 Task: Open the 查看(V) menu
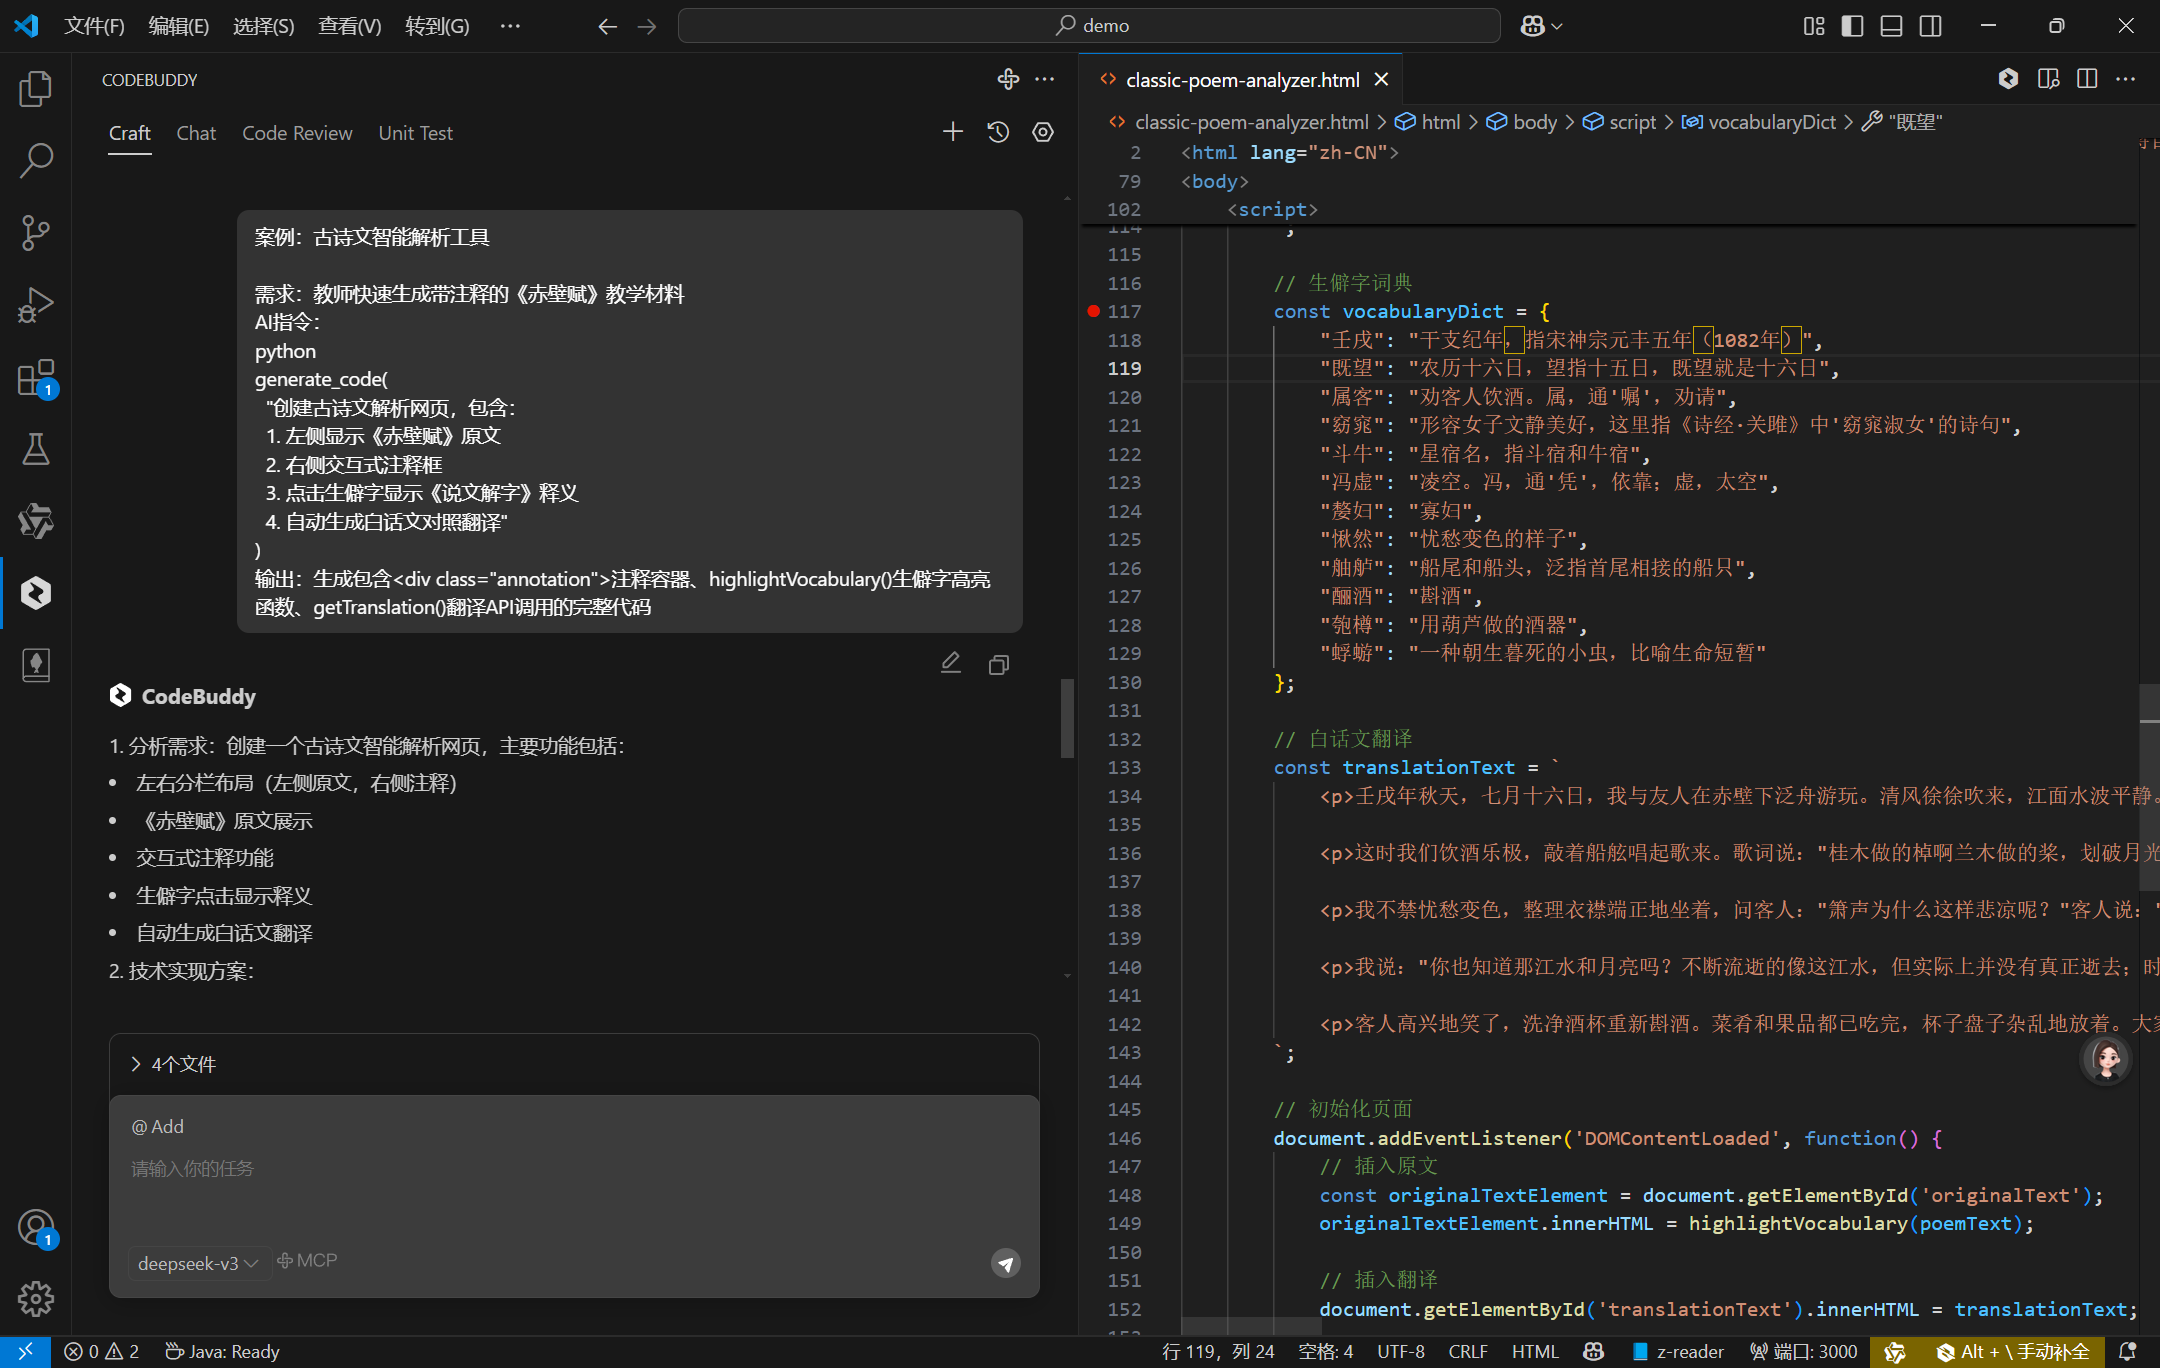[x=349, y=26]
